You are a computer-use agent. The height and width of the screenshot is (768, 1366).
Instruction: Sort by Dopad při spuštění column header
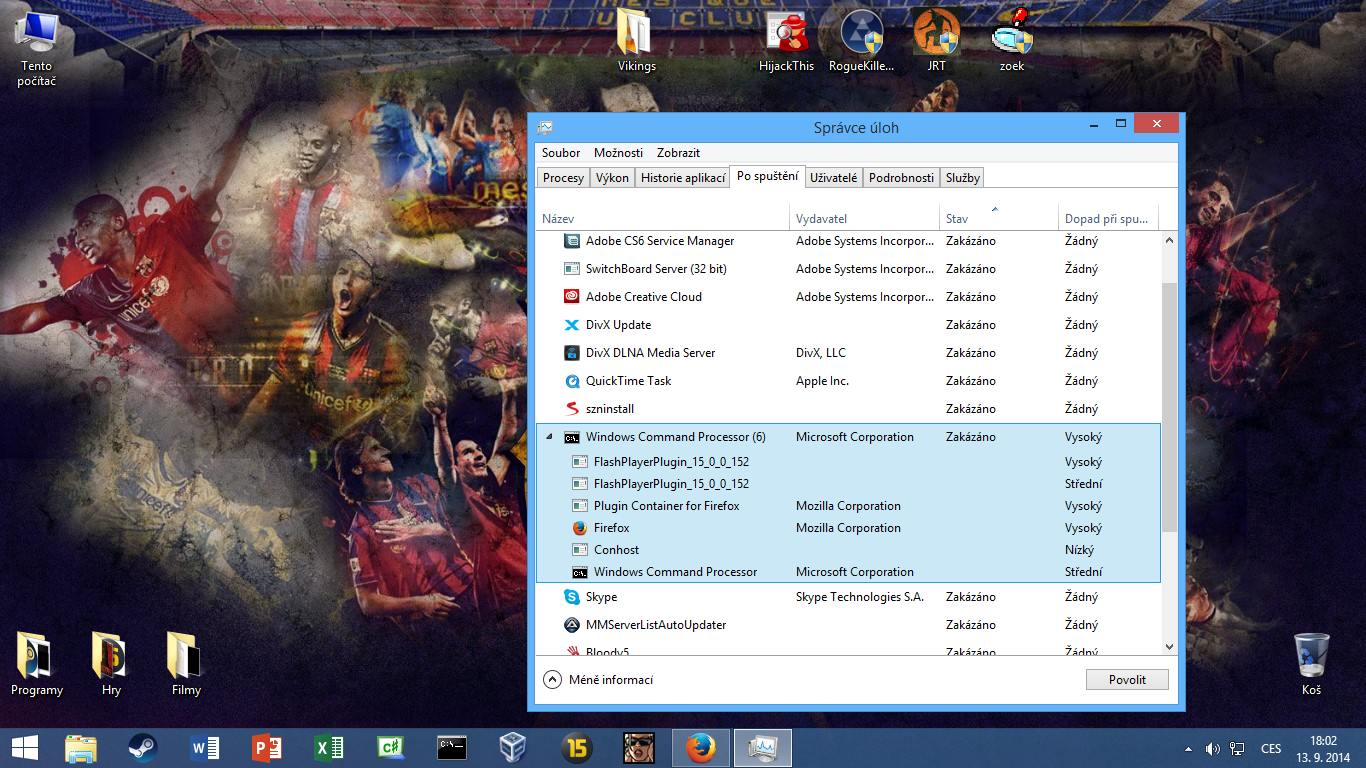tap(1109, 218)
